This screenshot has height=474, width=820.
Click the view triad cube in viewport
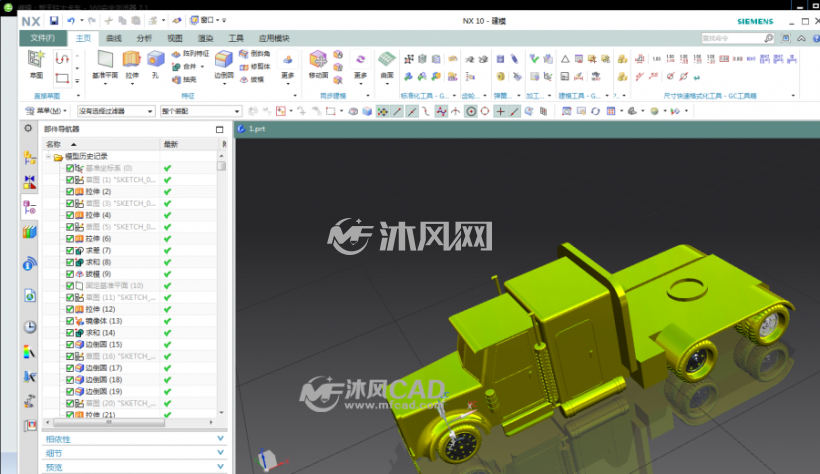coord(268,459)
